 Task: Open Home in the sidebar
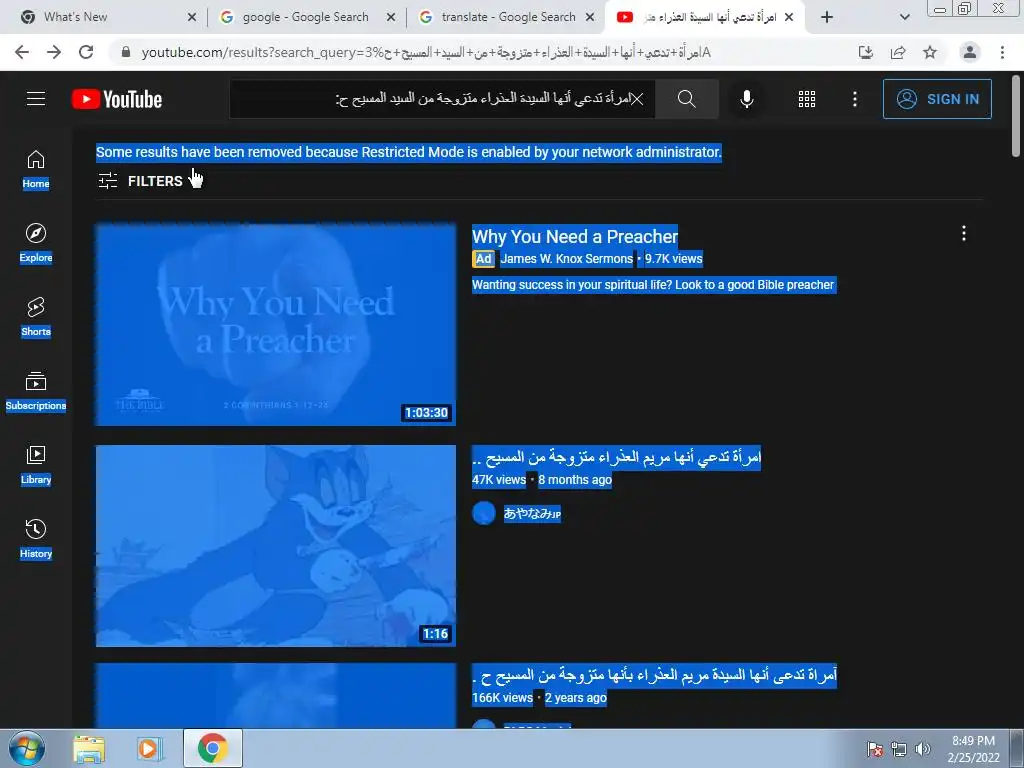36,169
